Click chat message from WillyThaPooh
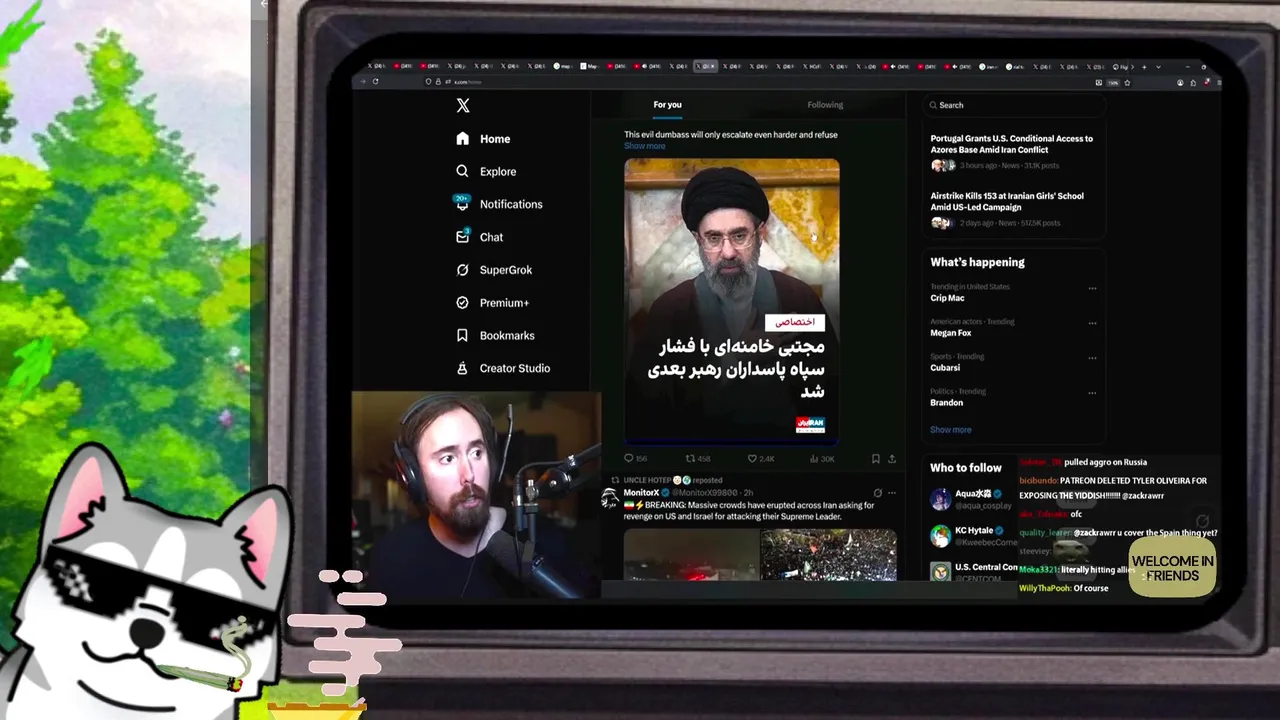This screenshot has height=720, width=1280. [1064, 589]
